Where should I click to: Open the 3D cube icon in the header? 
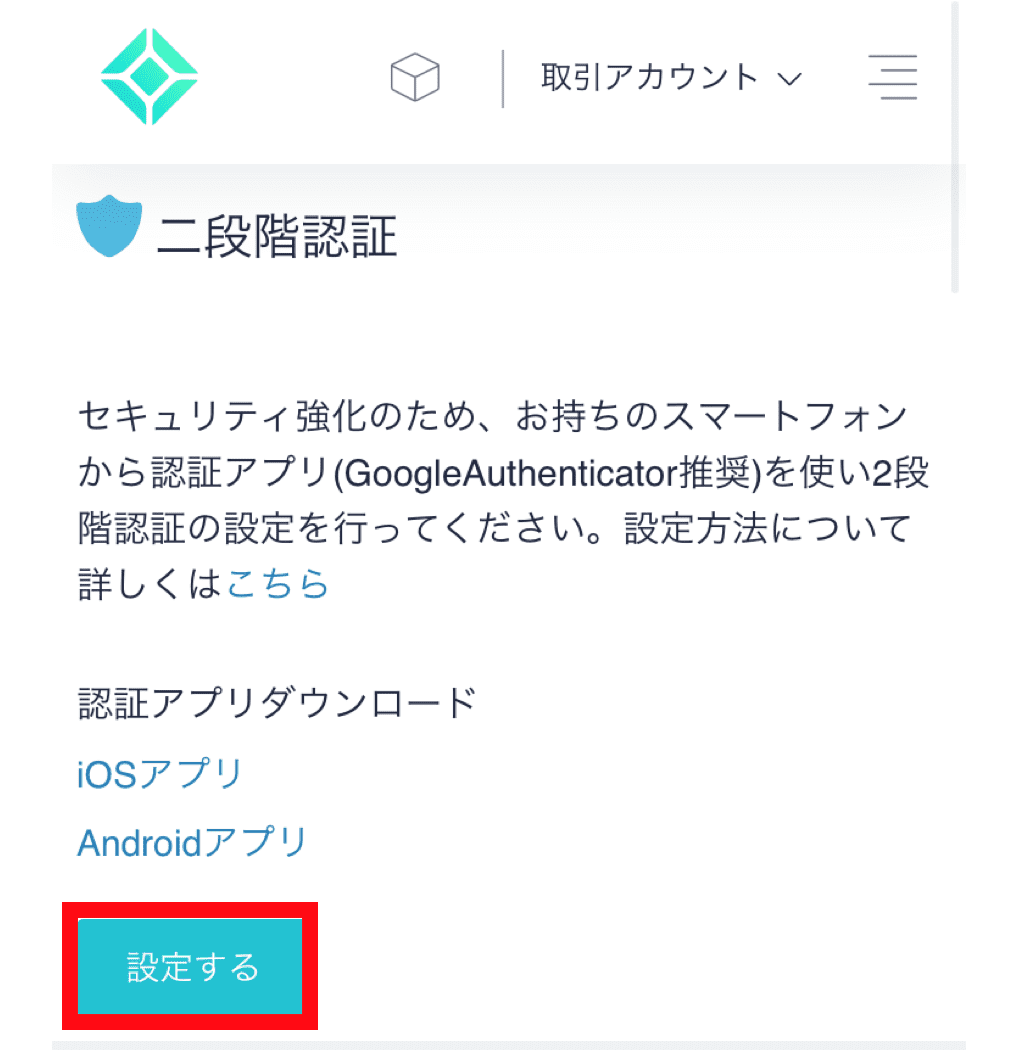coord(416,76)
